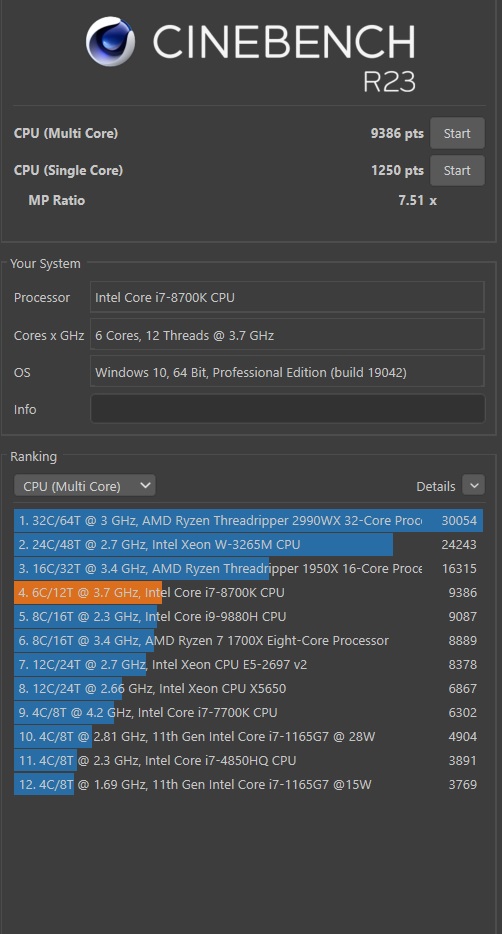The height and width of the screenshot is (934, 502).
Task: Click the CPU (Single Core) label
Action: coord(68,170)
